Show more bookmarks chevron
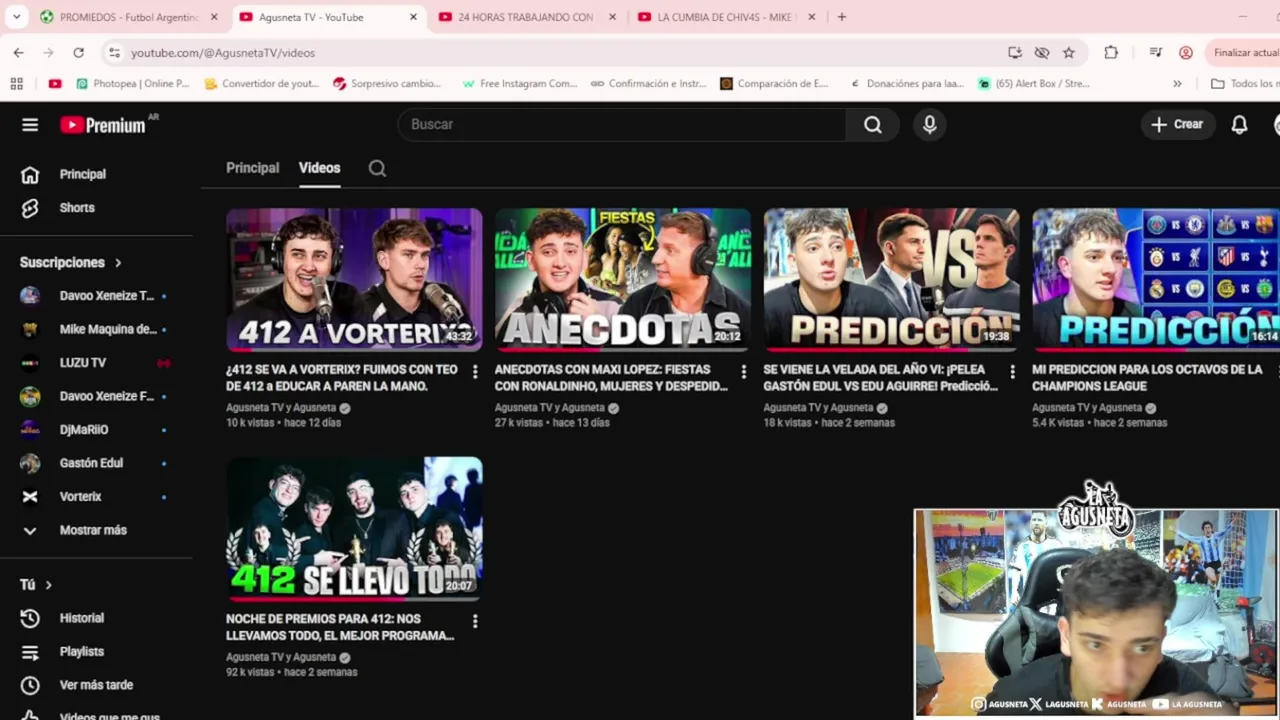This screenshot has height=720, width=1280. (1177, 83)
